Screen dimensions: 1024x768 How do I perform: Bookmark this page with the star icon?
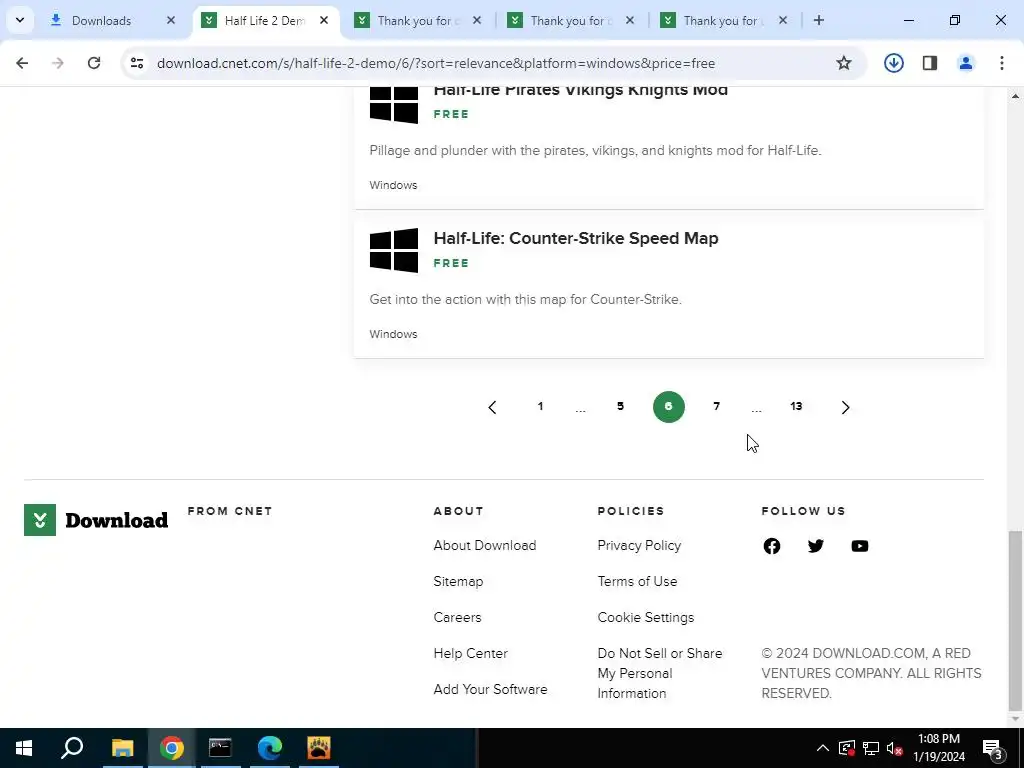coord(844,63)
